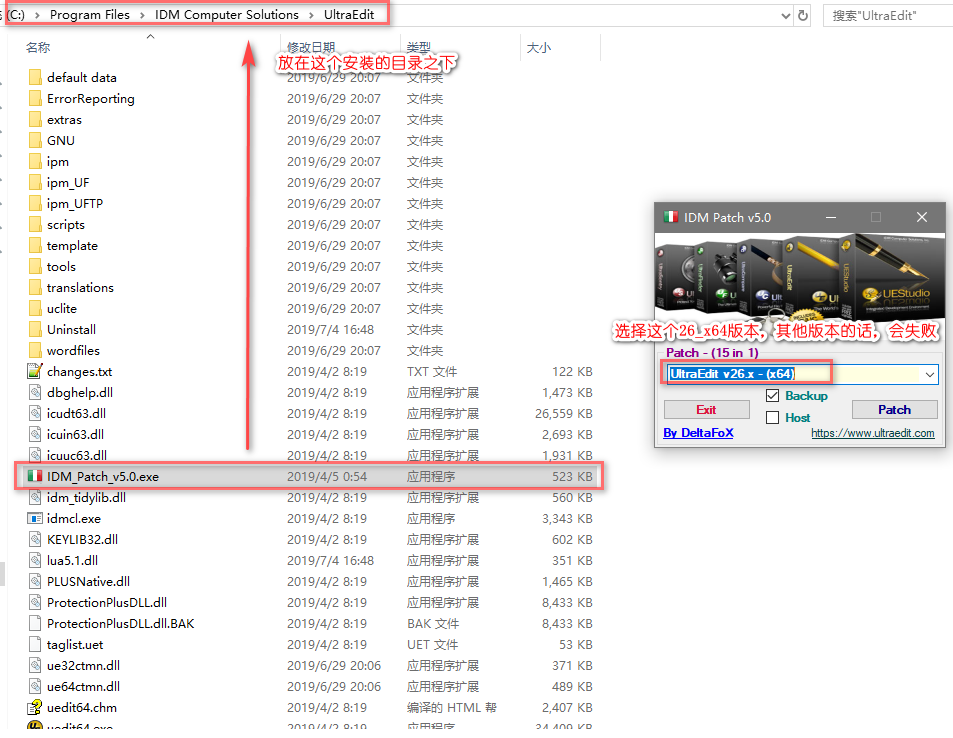Sort by the 名称 column header

tap(38, 47)
